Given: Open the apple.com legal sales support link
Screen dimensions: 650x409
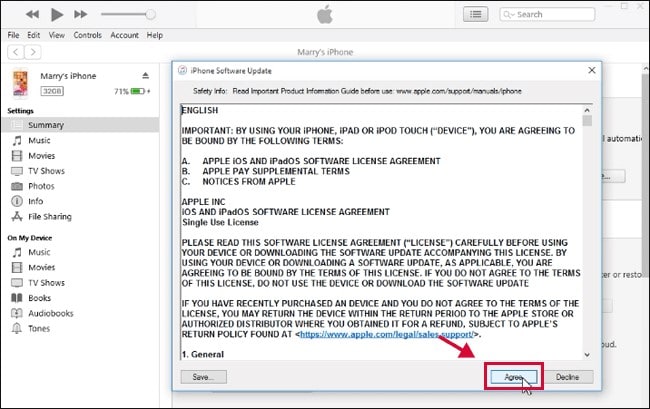Looking at the screenshot, I should (x=386, y=334).
